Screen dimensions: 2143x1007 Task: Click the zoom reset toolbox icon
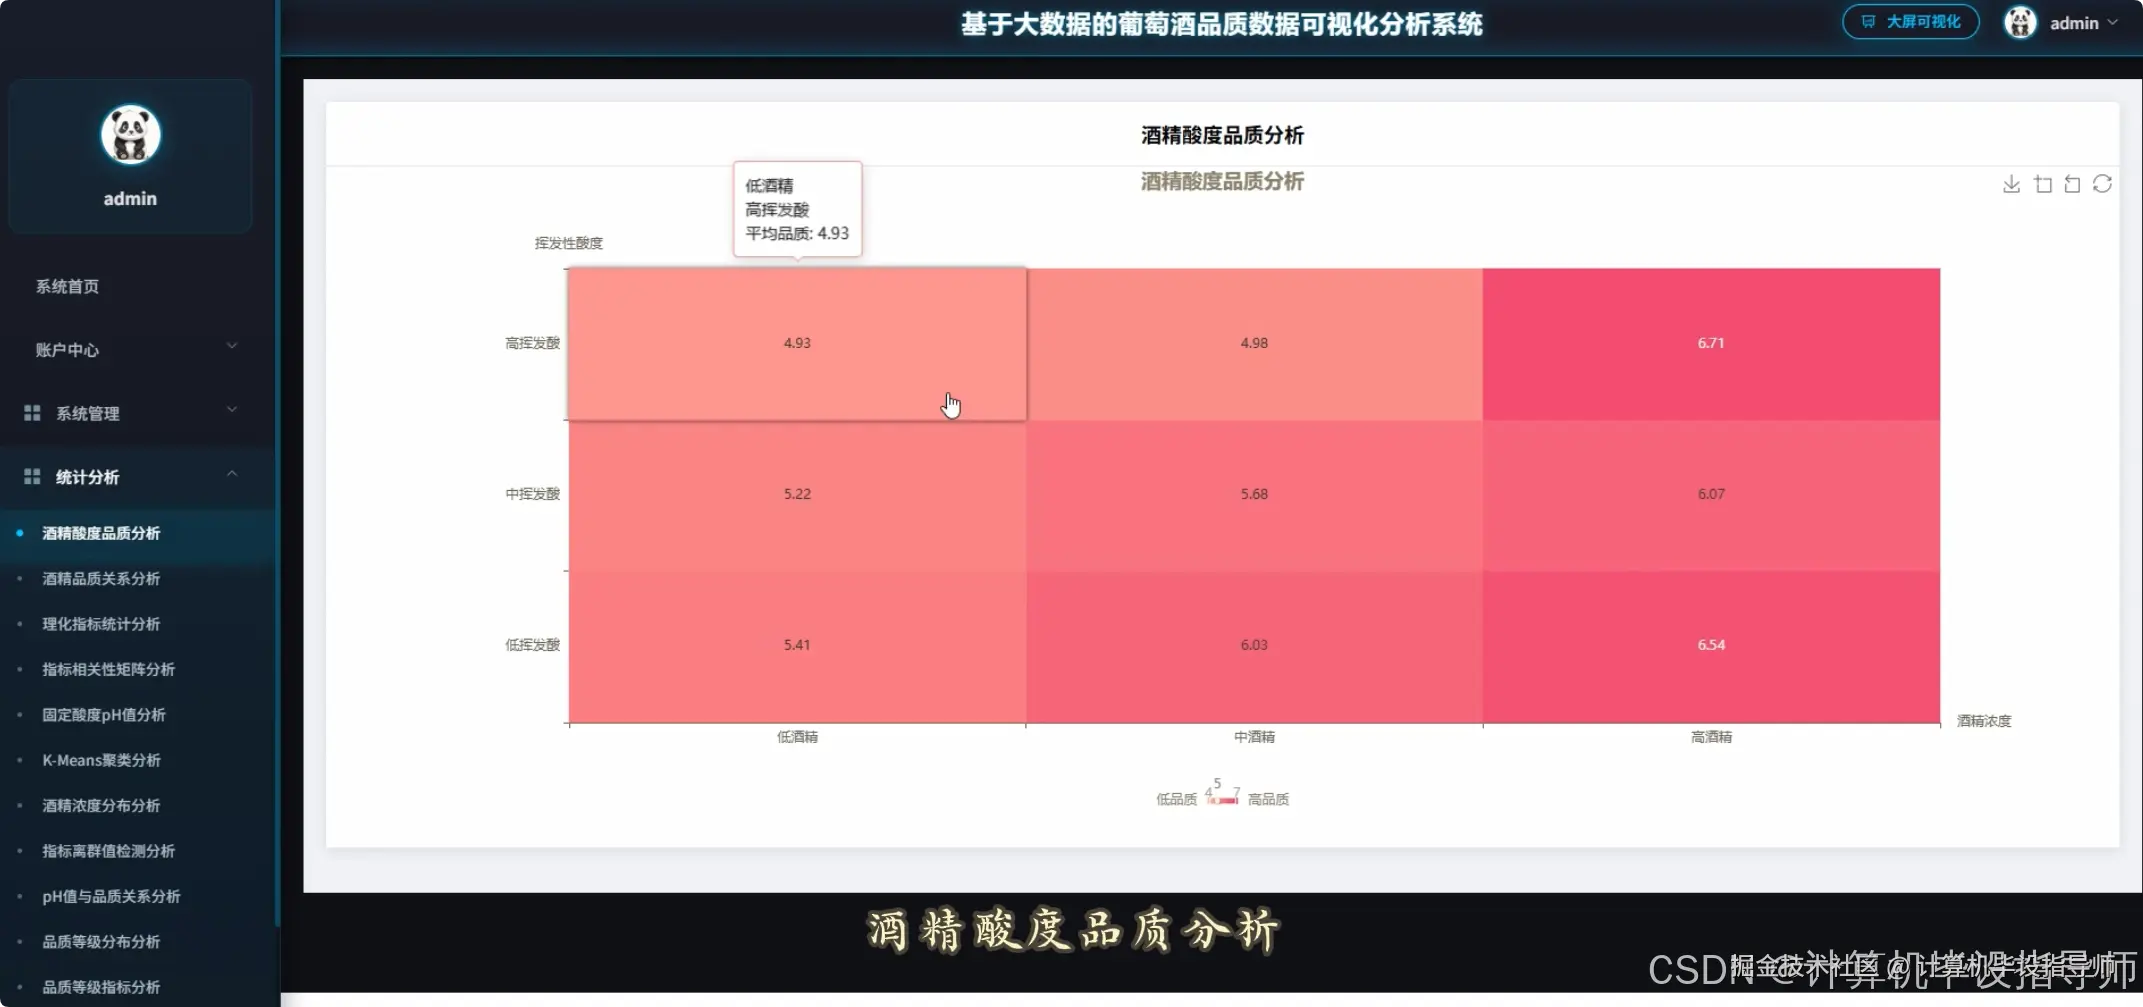(2072, 184)
